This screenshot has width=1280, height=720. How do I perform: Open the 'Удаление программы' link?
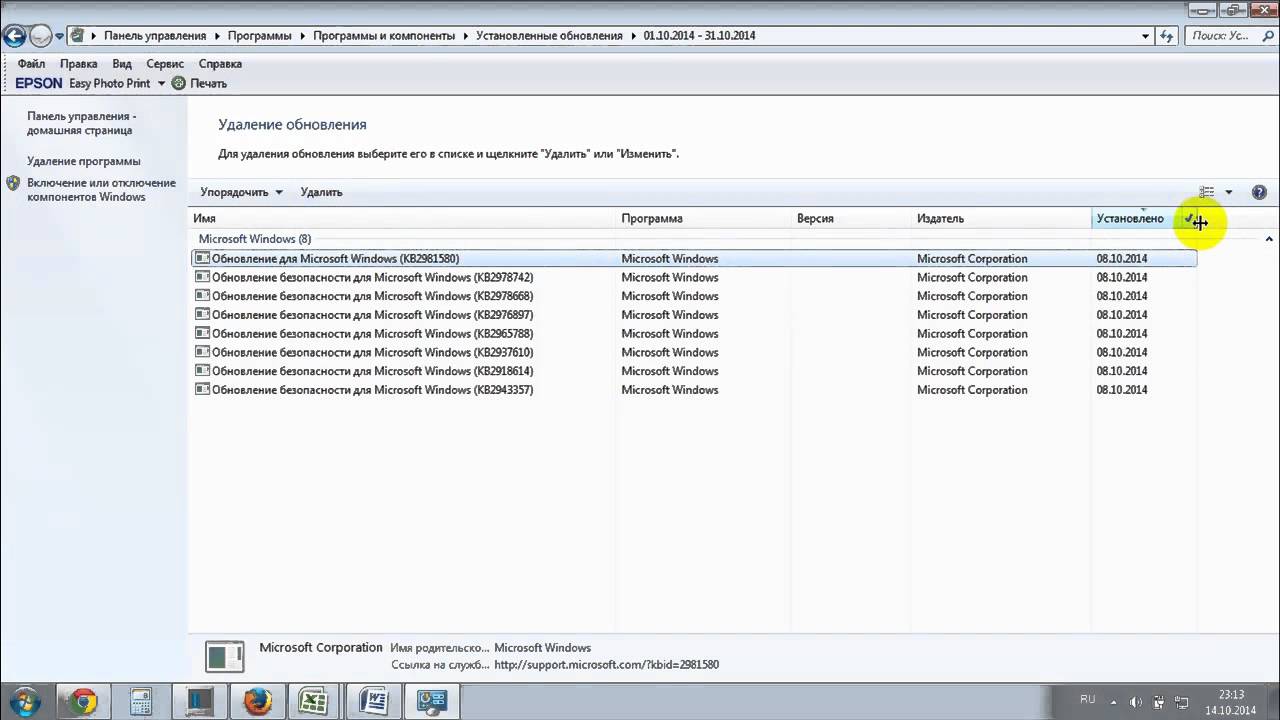point(84,161)
